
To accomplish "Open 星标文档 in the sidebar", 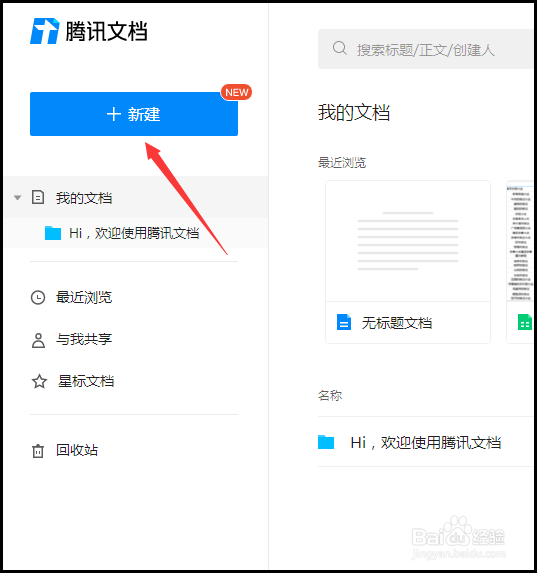I will point(86,381).
